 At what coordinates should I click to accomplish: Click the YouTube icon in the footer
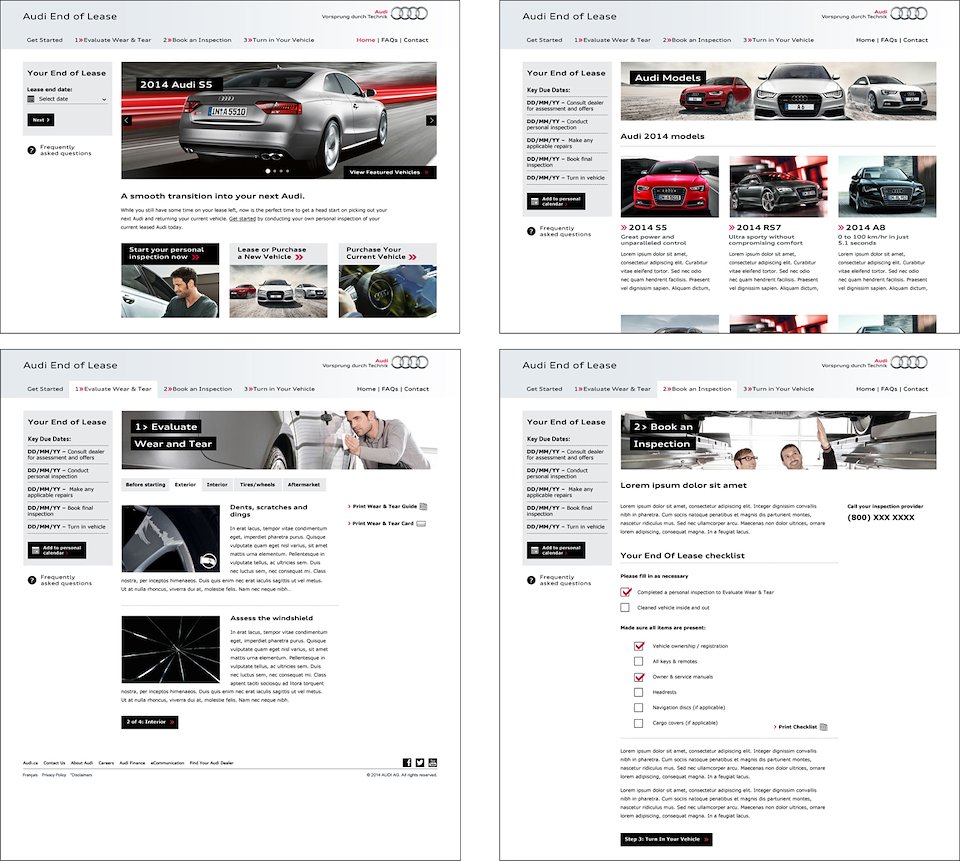432,763
